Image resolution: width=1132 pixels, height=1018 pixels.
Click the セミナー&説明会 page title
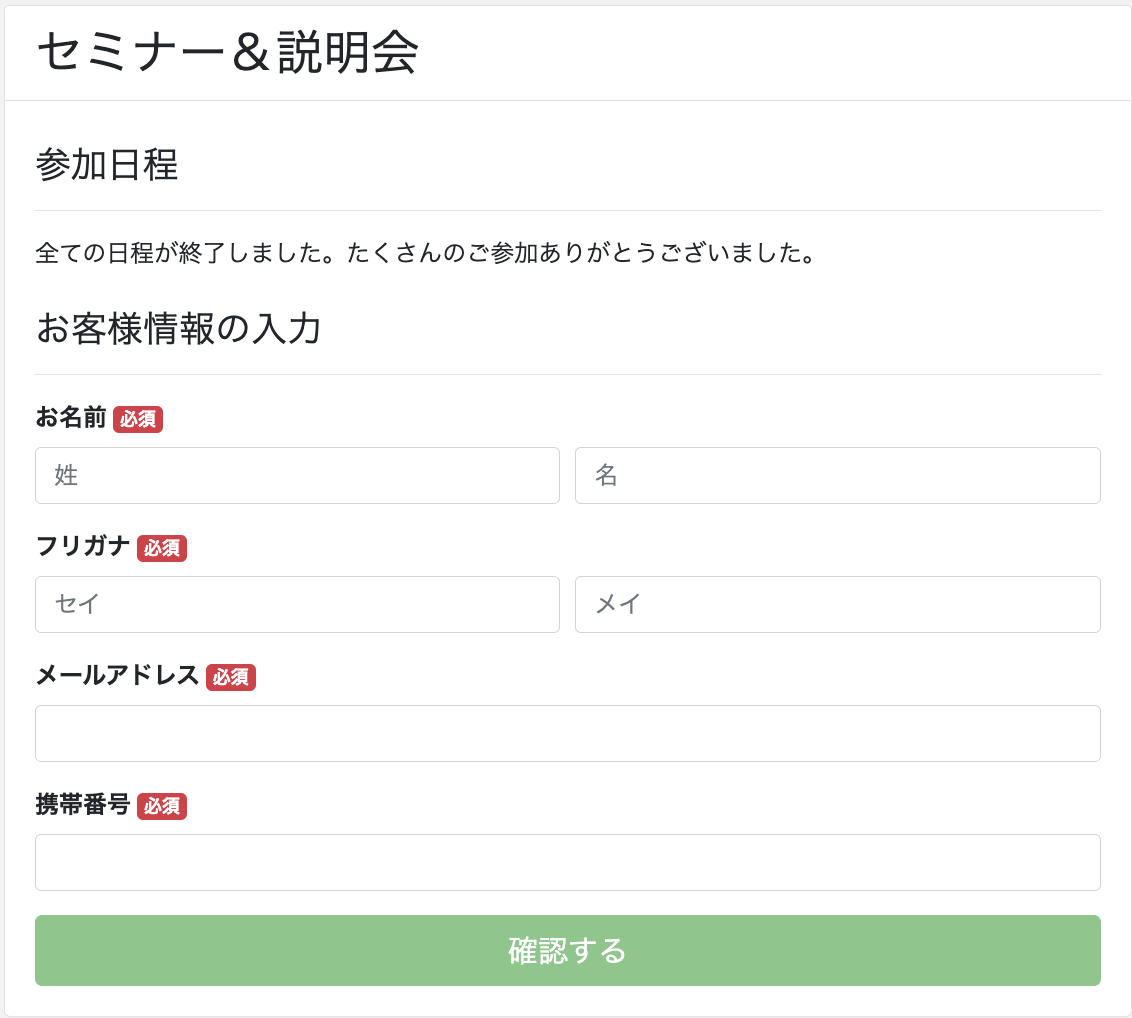coord(227,53)
